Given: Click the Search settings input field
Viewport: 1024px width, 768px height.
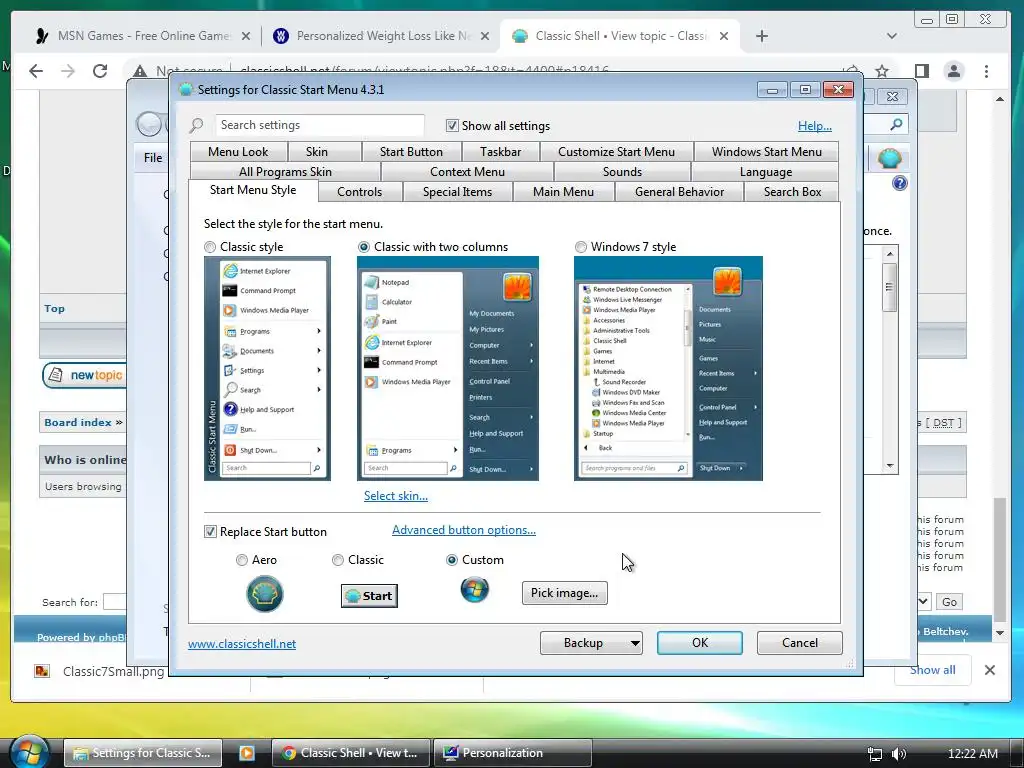Looking at the screenshot, I should tap(319, 125).
